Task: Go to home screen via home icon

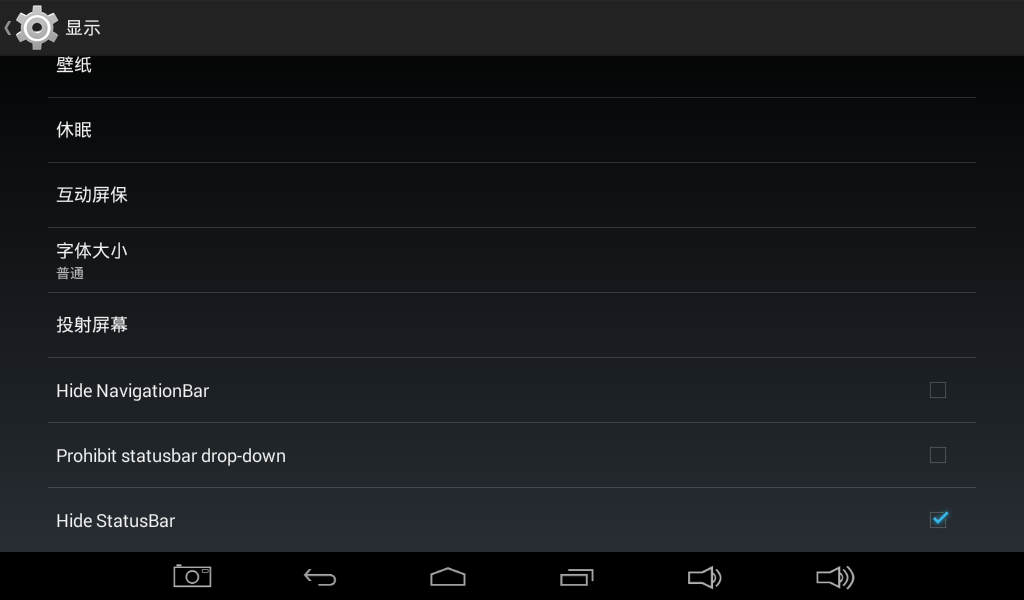Action: tap(448, 576)
